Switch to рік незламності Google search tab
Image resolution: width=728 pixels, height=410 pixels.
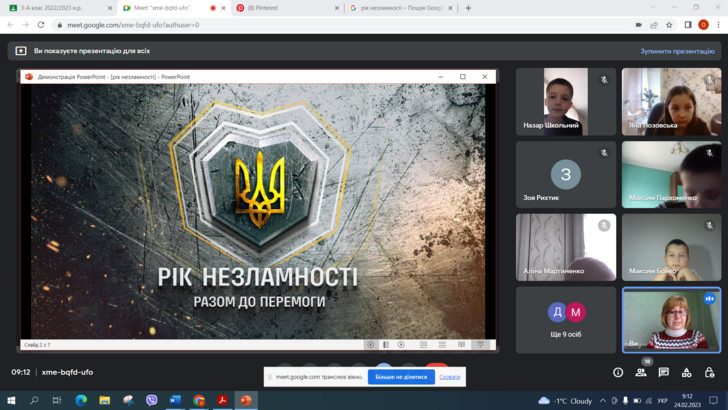point(401,8)
